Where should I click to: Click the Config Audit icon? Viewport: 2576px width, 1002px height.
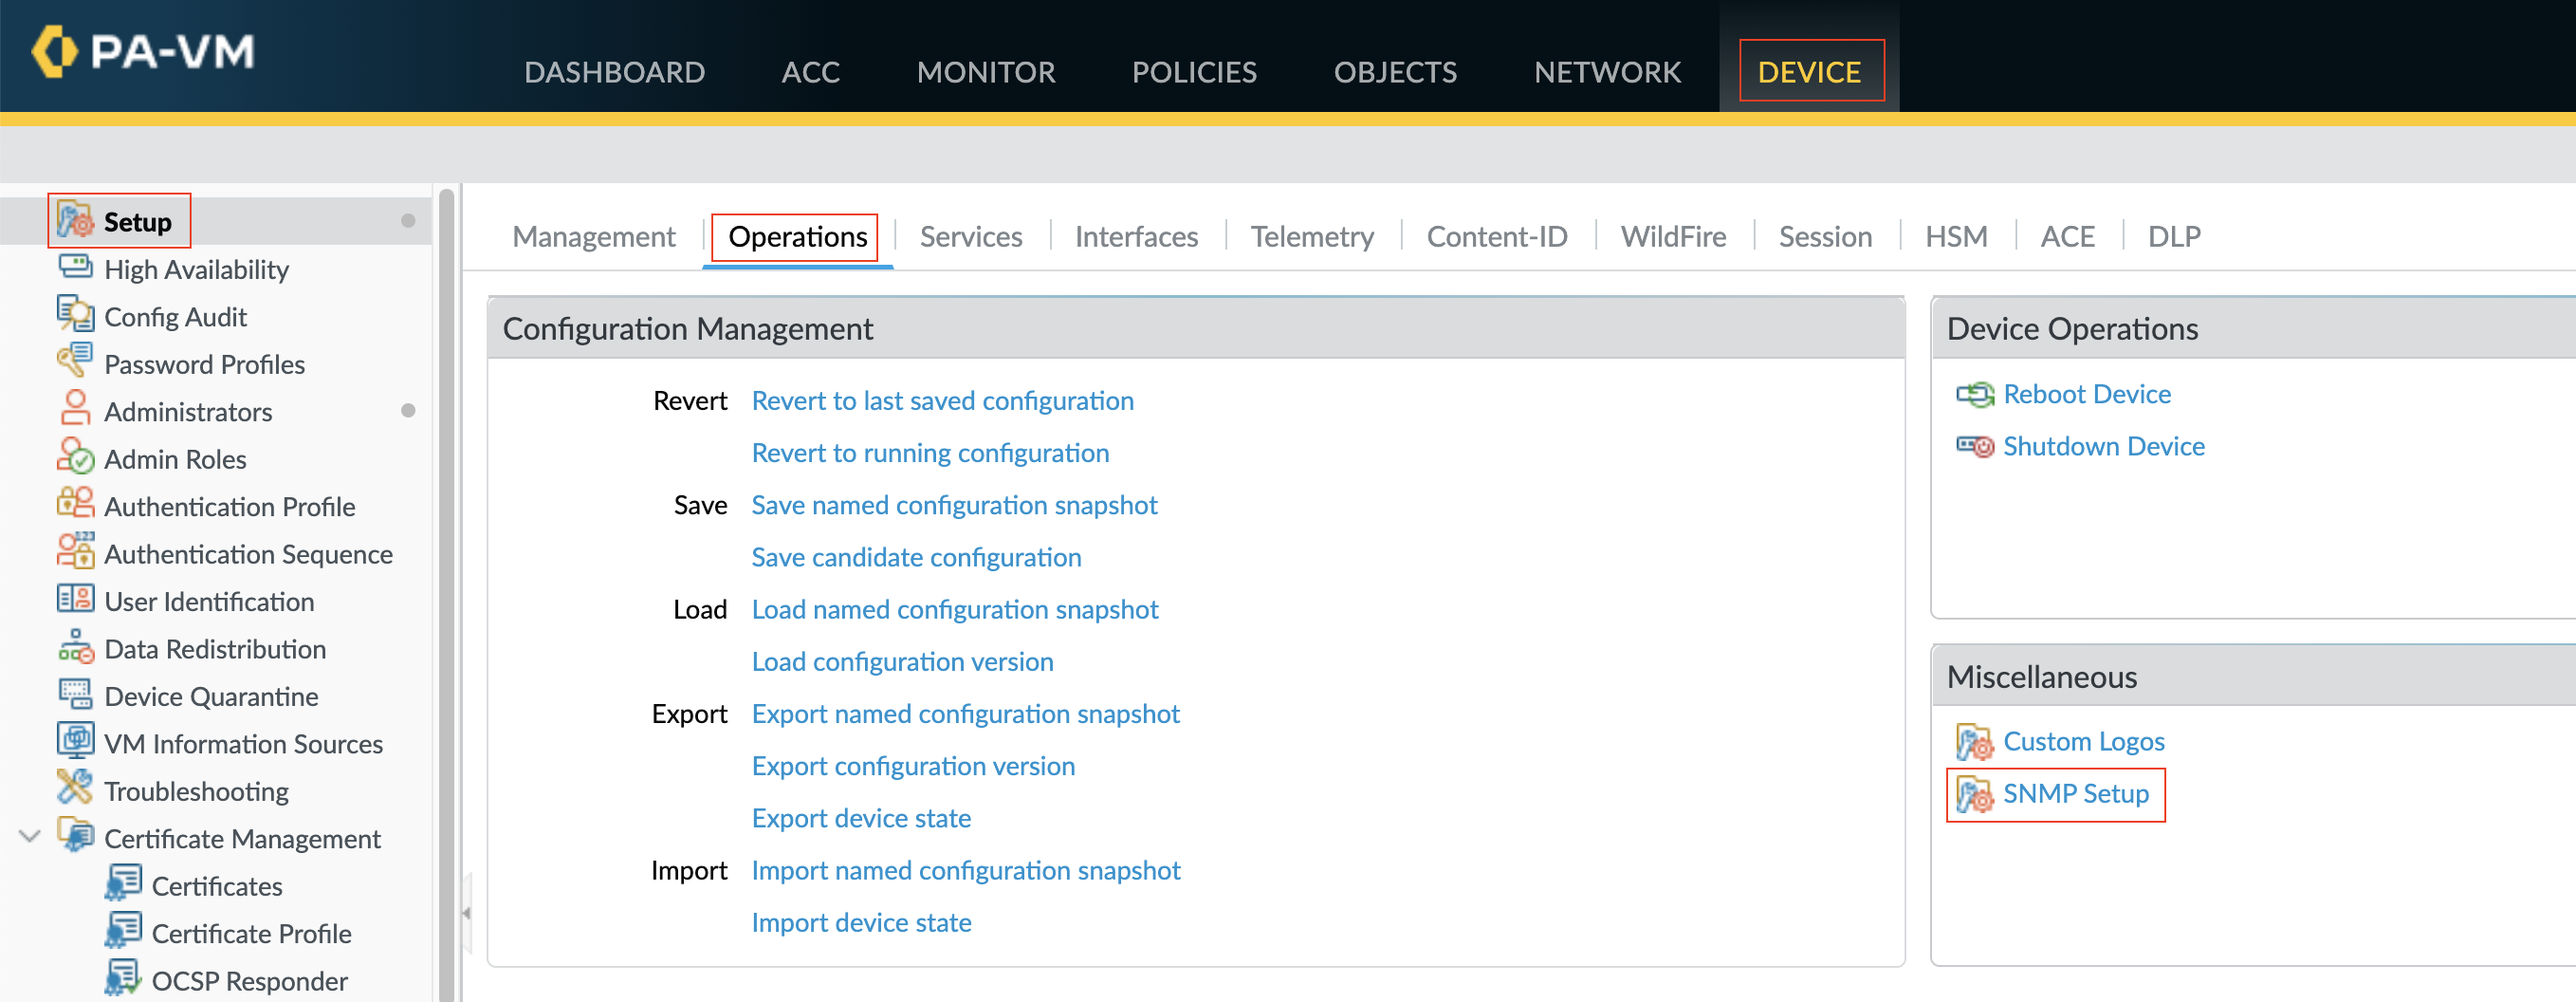[x=75, y=315]
